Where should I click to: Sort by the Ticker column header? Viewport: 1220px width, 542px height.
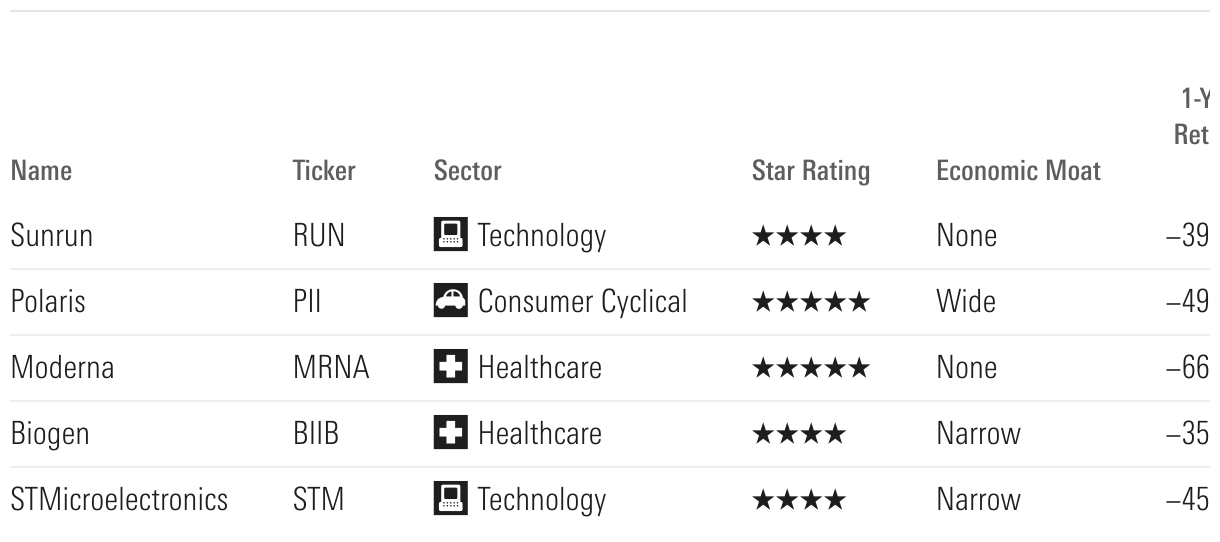tap(324, 171)
